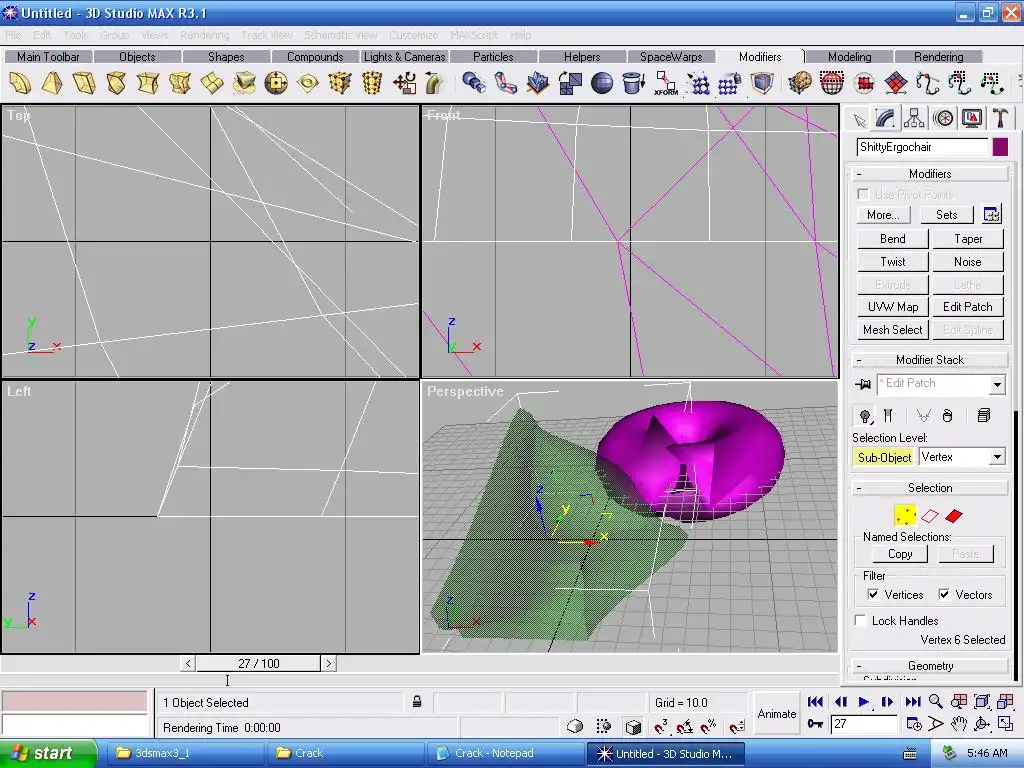Viewport: 1024px width, 768px height.
Task: Click time slider left arrow
Action: (x=188, y=664)
